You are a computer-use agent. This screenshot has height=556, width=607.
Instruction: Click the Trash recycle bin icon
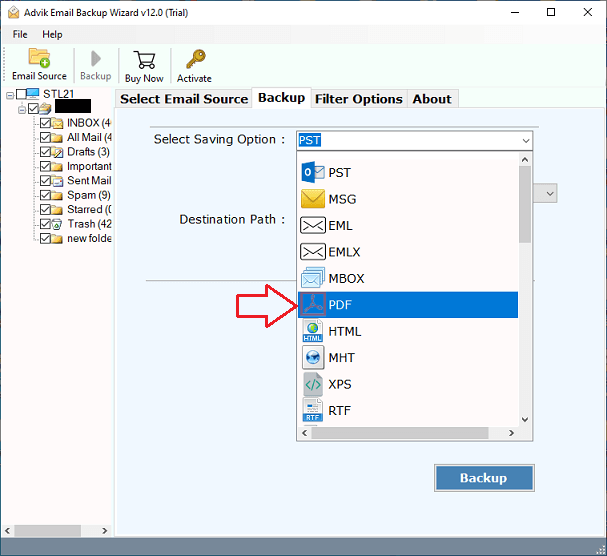pos(57,224)
